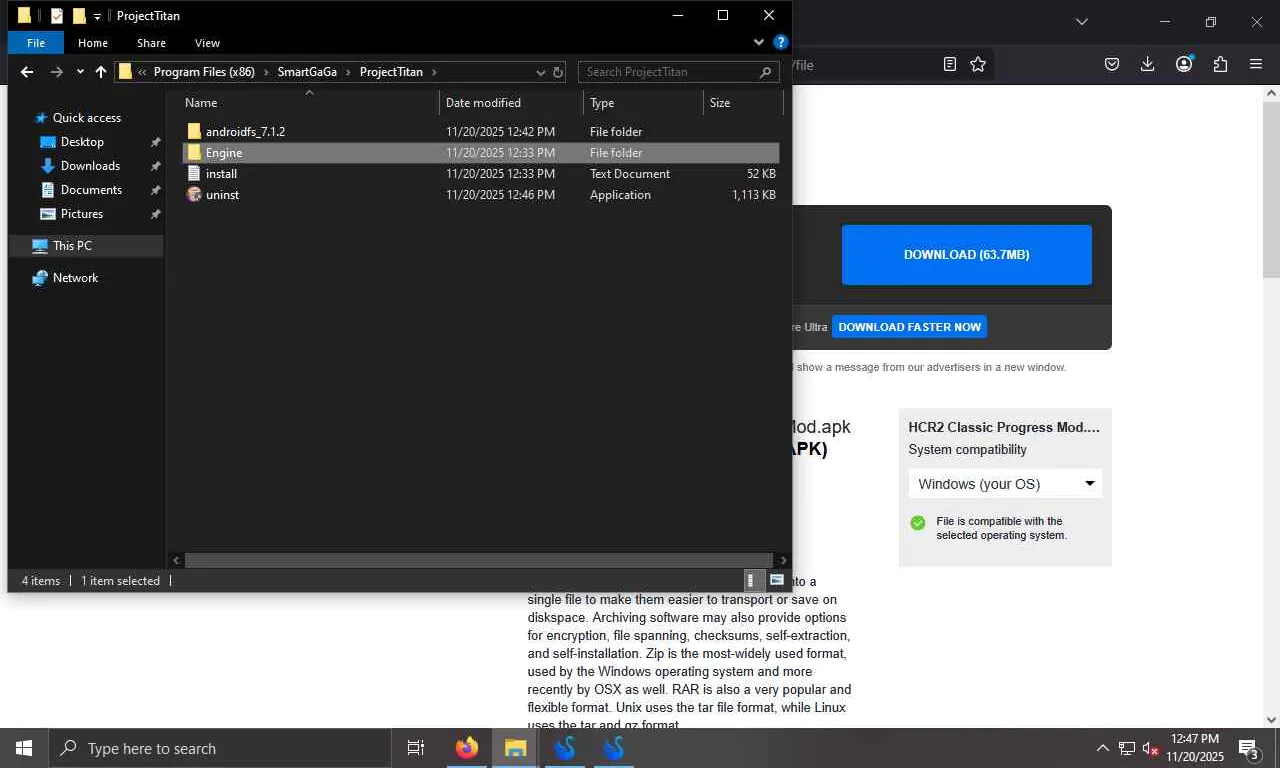
Task: Open the browser hamburger menu
Action: pyautogui.click(x=1256, y=64)
